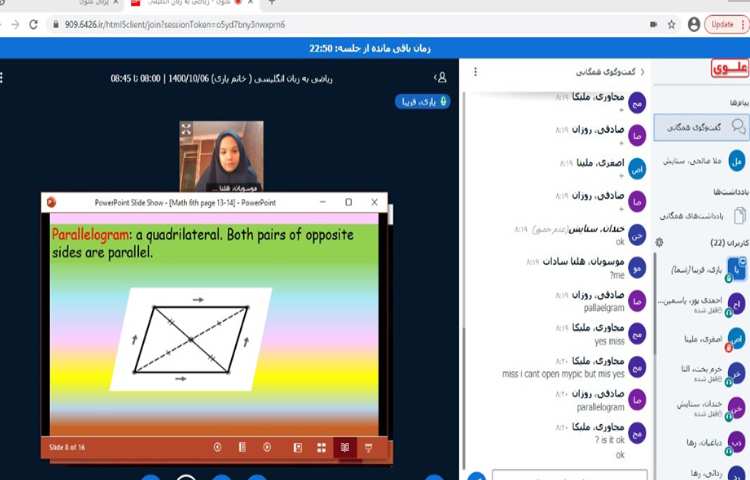Screen dimensions: 750x480
Task: Reload the browser page
Action: [33, 24]
